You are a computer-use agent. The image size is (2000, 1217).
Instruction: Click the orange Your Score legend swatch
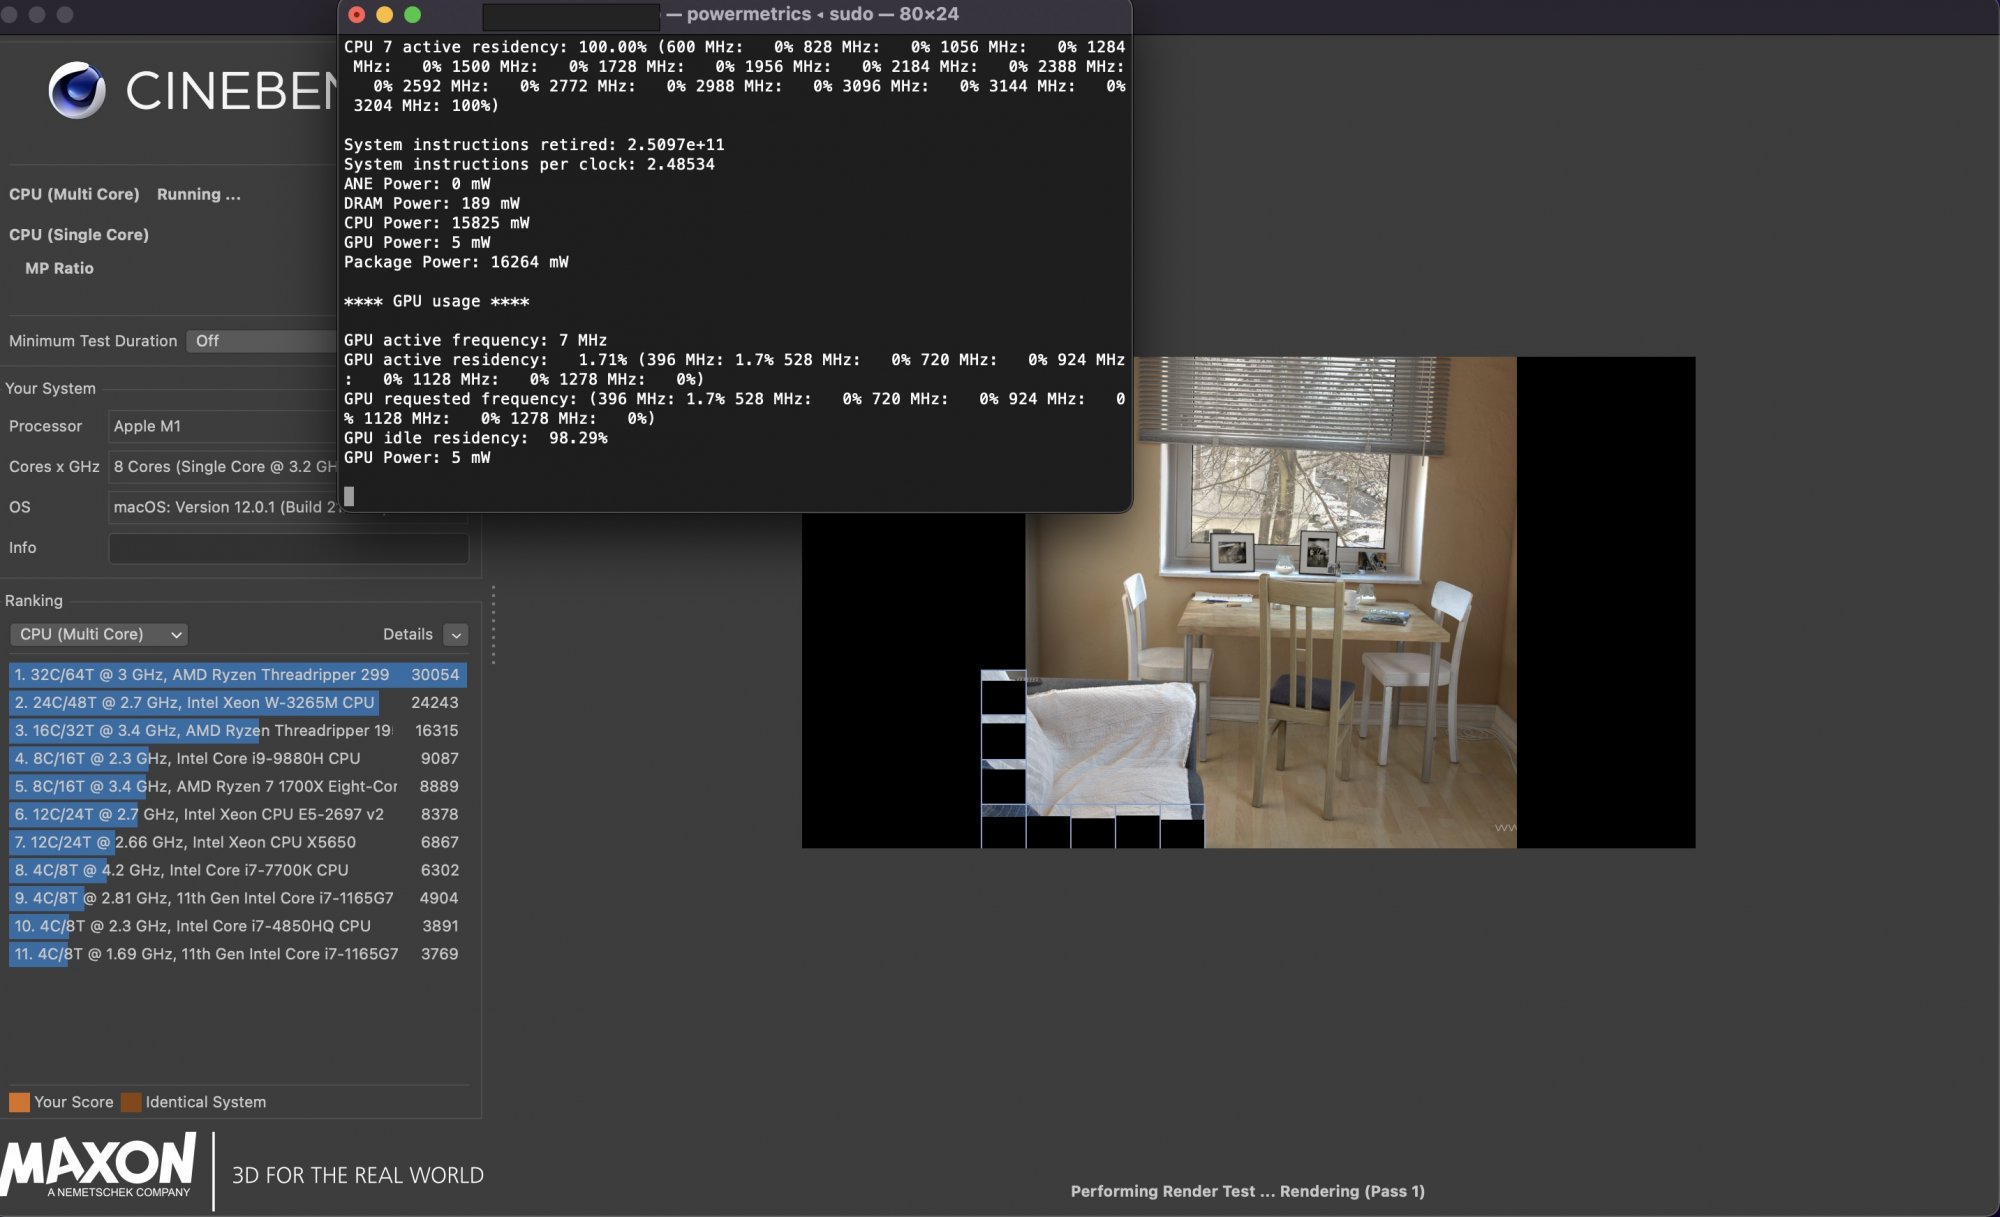(19, 1102)
